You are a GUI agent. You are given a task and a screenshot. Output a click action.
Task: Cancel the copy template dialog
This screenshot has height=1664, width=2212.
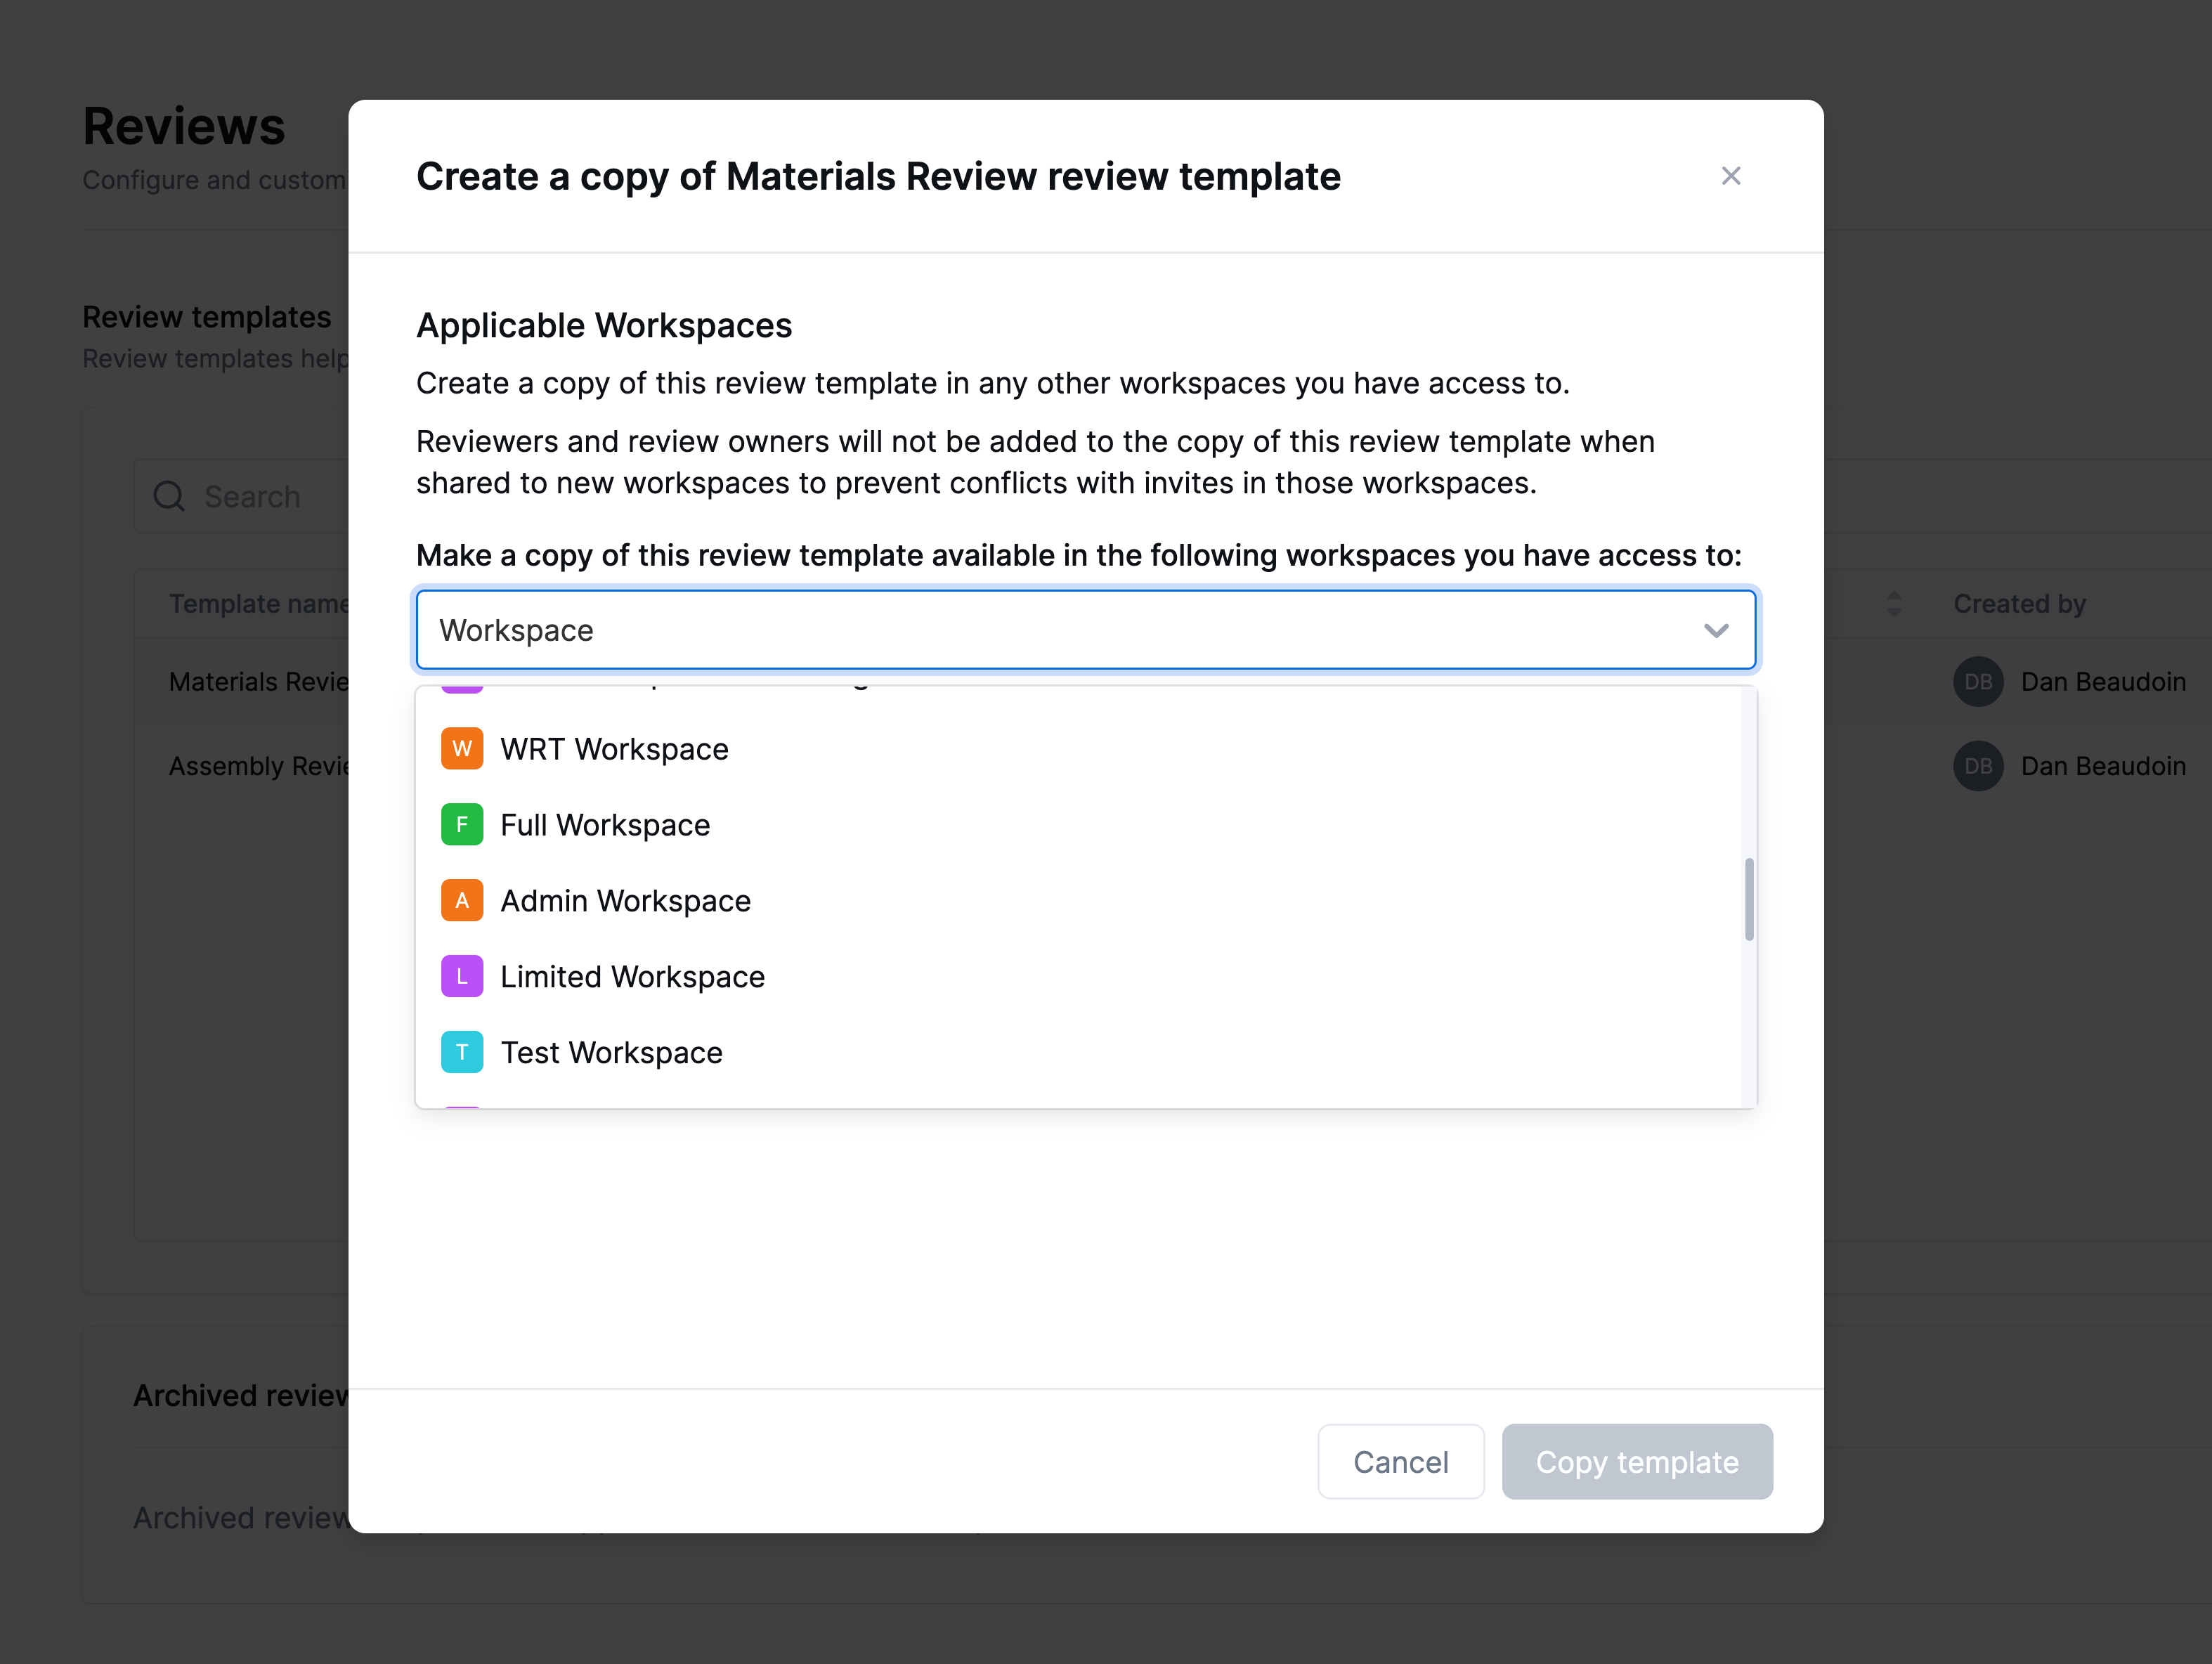pyautogui.click(x=1400, y=1462)
